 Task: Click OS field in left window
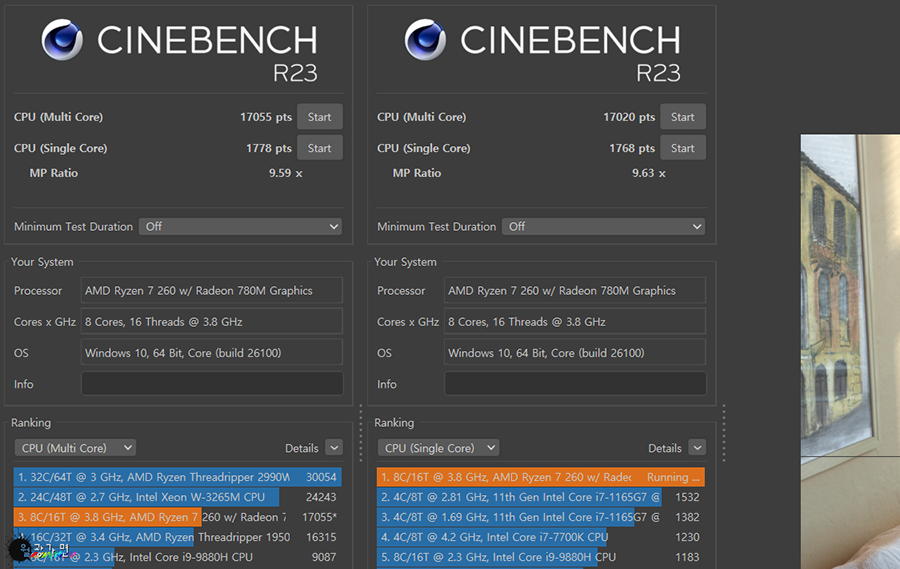pos(212,353)
